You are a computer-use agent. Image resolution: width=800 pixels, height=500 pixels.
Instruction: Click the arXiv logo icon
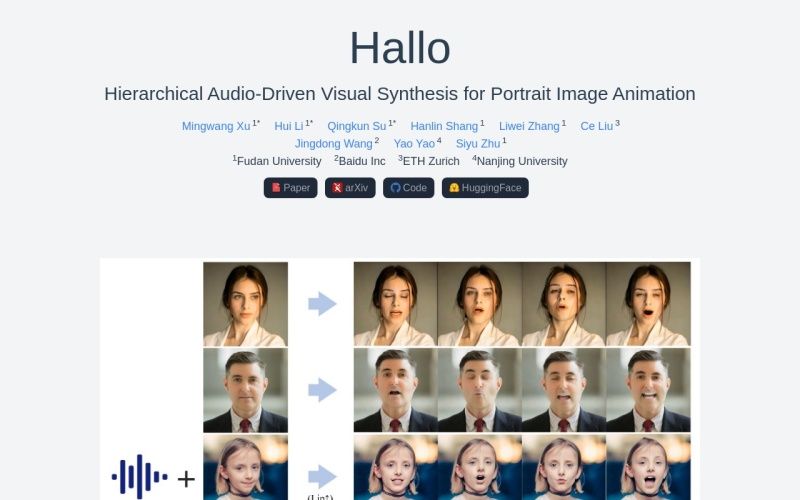(337, 188)
